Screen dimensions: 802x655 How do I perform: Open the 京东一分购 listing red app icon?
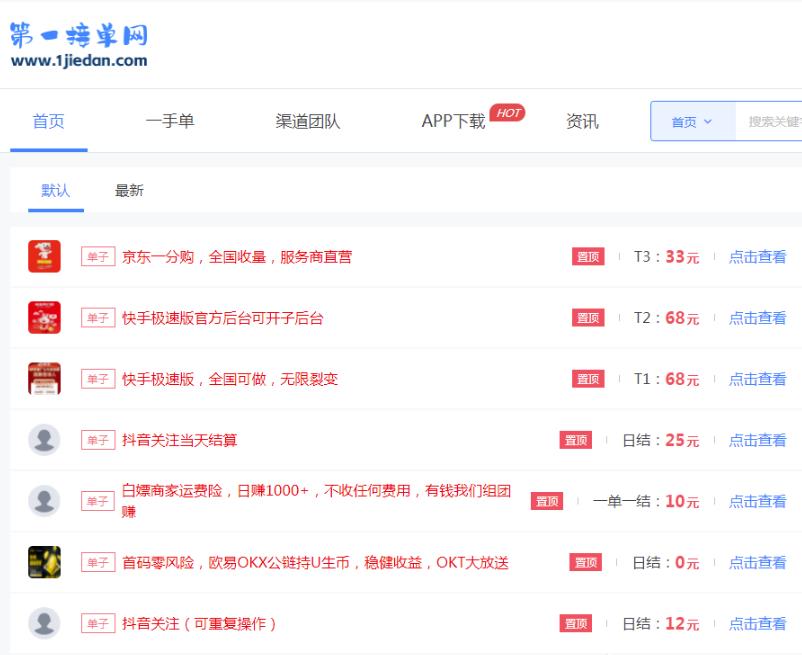(x=43, y=255)
